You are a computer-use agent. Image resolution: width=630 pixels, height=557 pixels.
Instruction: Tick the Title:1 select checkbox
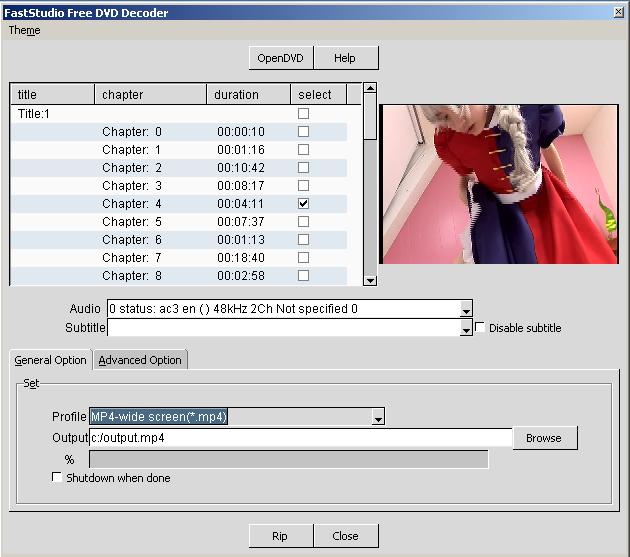pos(303,114)
